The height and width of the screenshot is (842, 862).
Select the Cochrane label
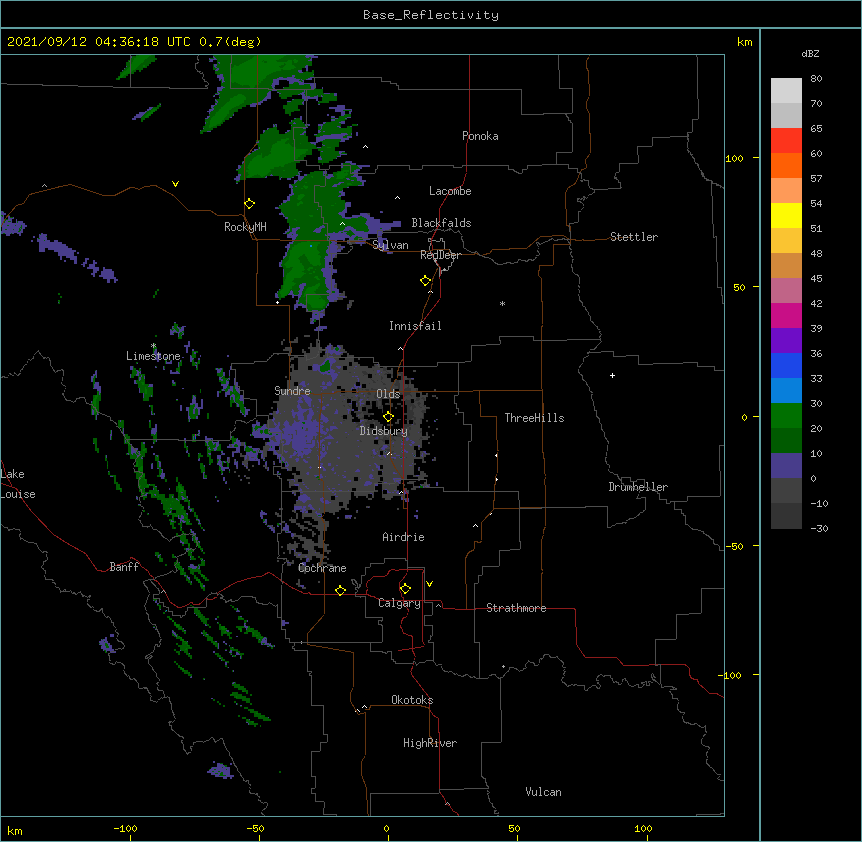tap(322, 568)
